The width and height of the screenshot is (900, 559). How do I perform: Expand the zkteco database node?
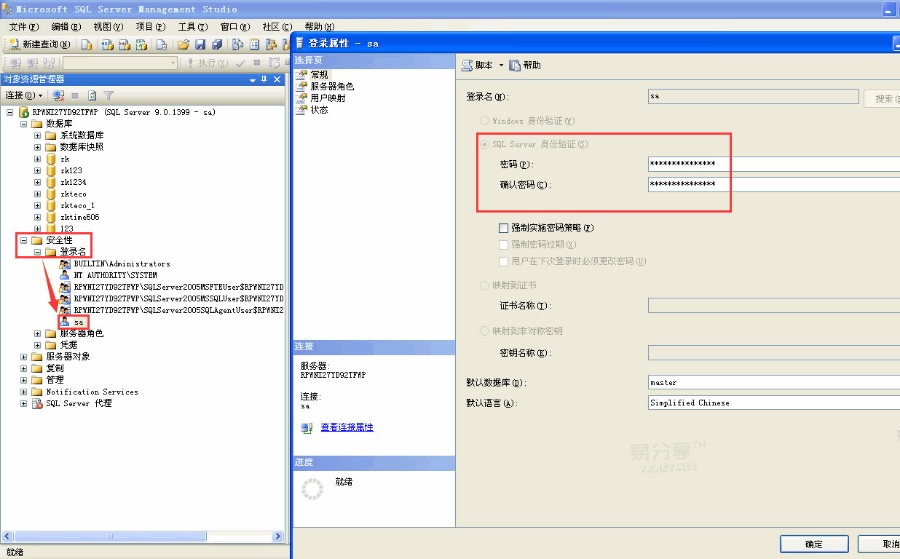[x=37, y=194]
